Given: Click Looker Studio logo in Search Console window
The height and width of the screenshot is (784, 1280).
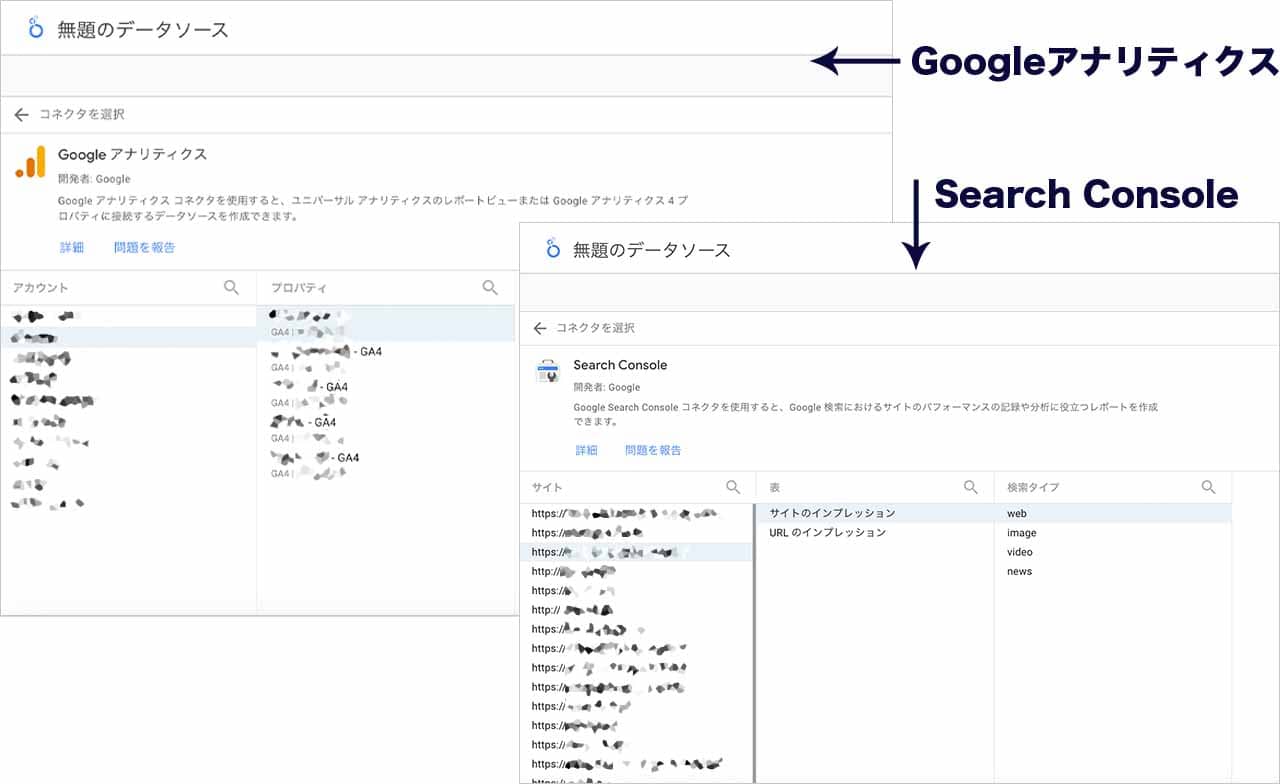Looking at the screenshot, I should [x=552, y=248].
